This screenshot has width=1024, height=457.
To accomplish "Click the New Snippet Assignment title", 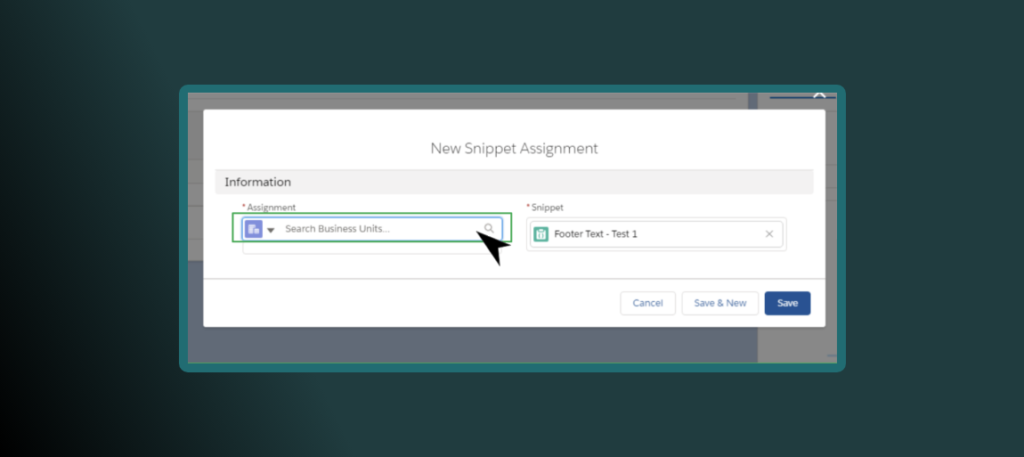I will 514,148.
